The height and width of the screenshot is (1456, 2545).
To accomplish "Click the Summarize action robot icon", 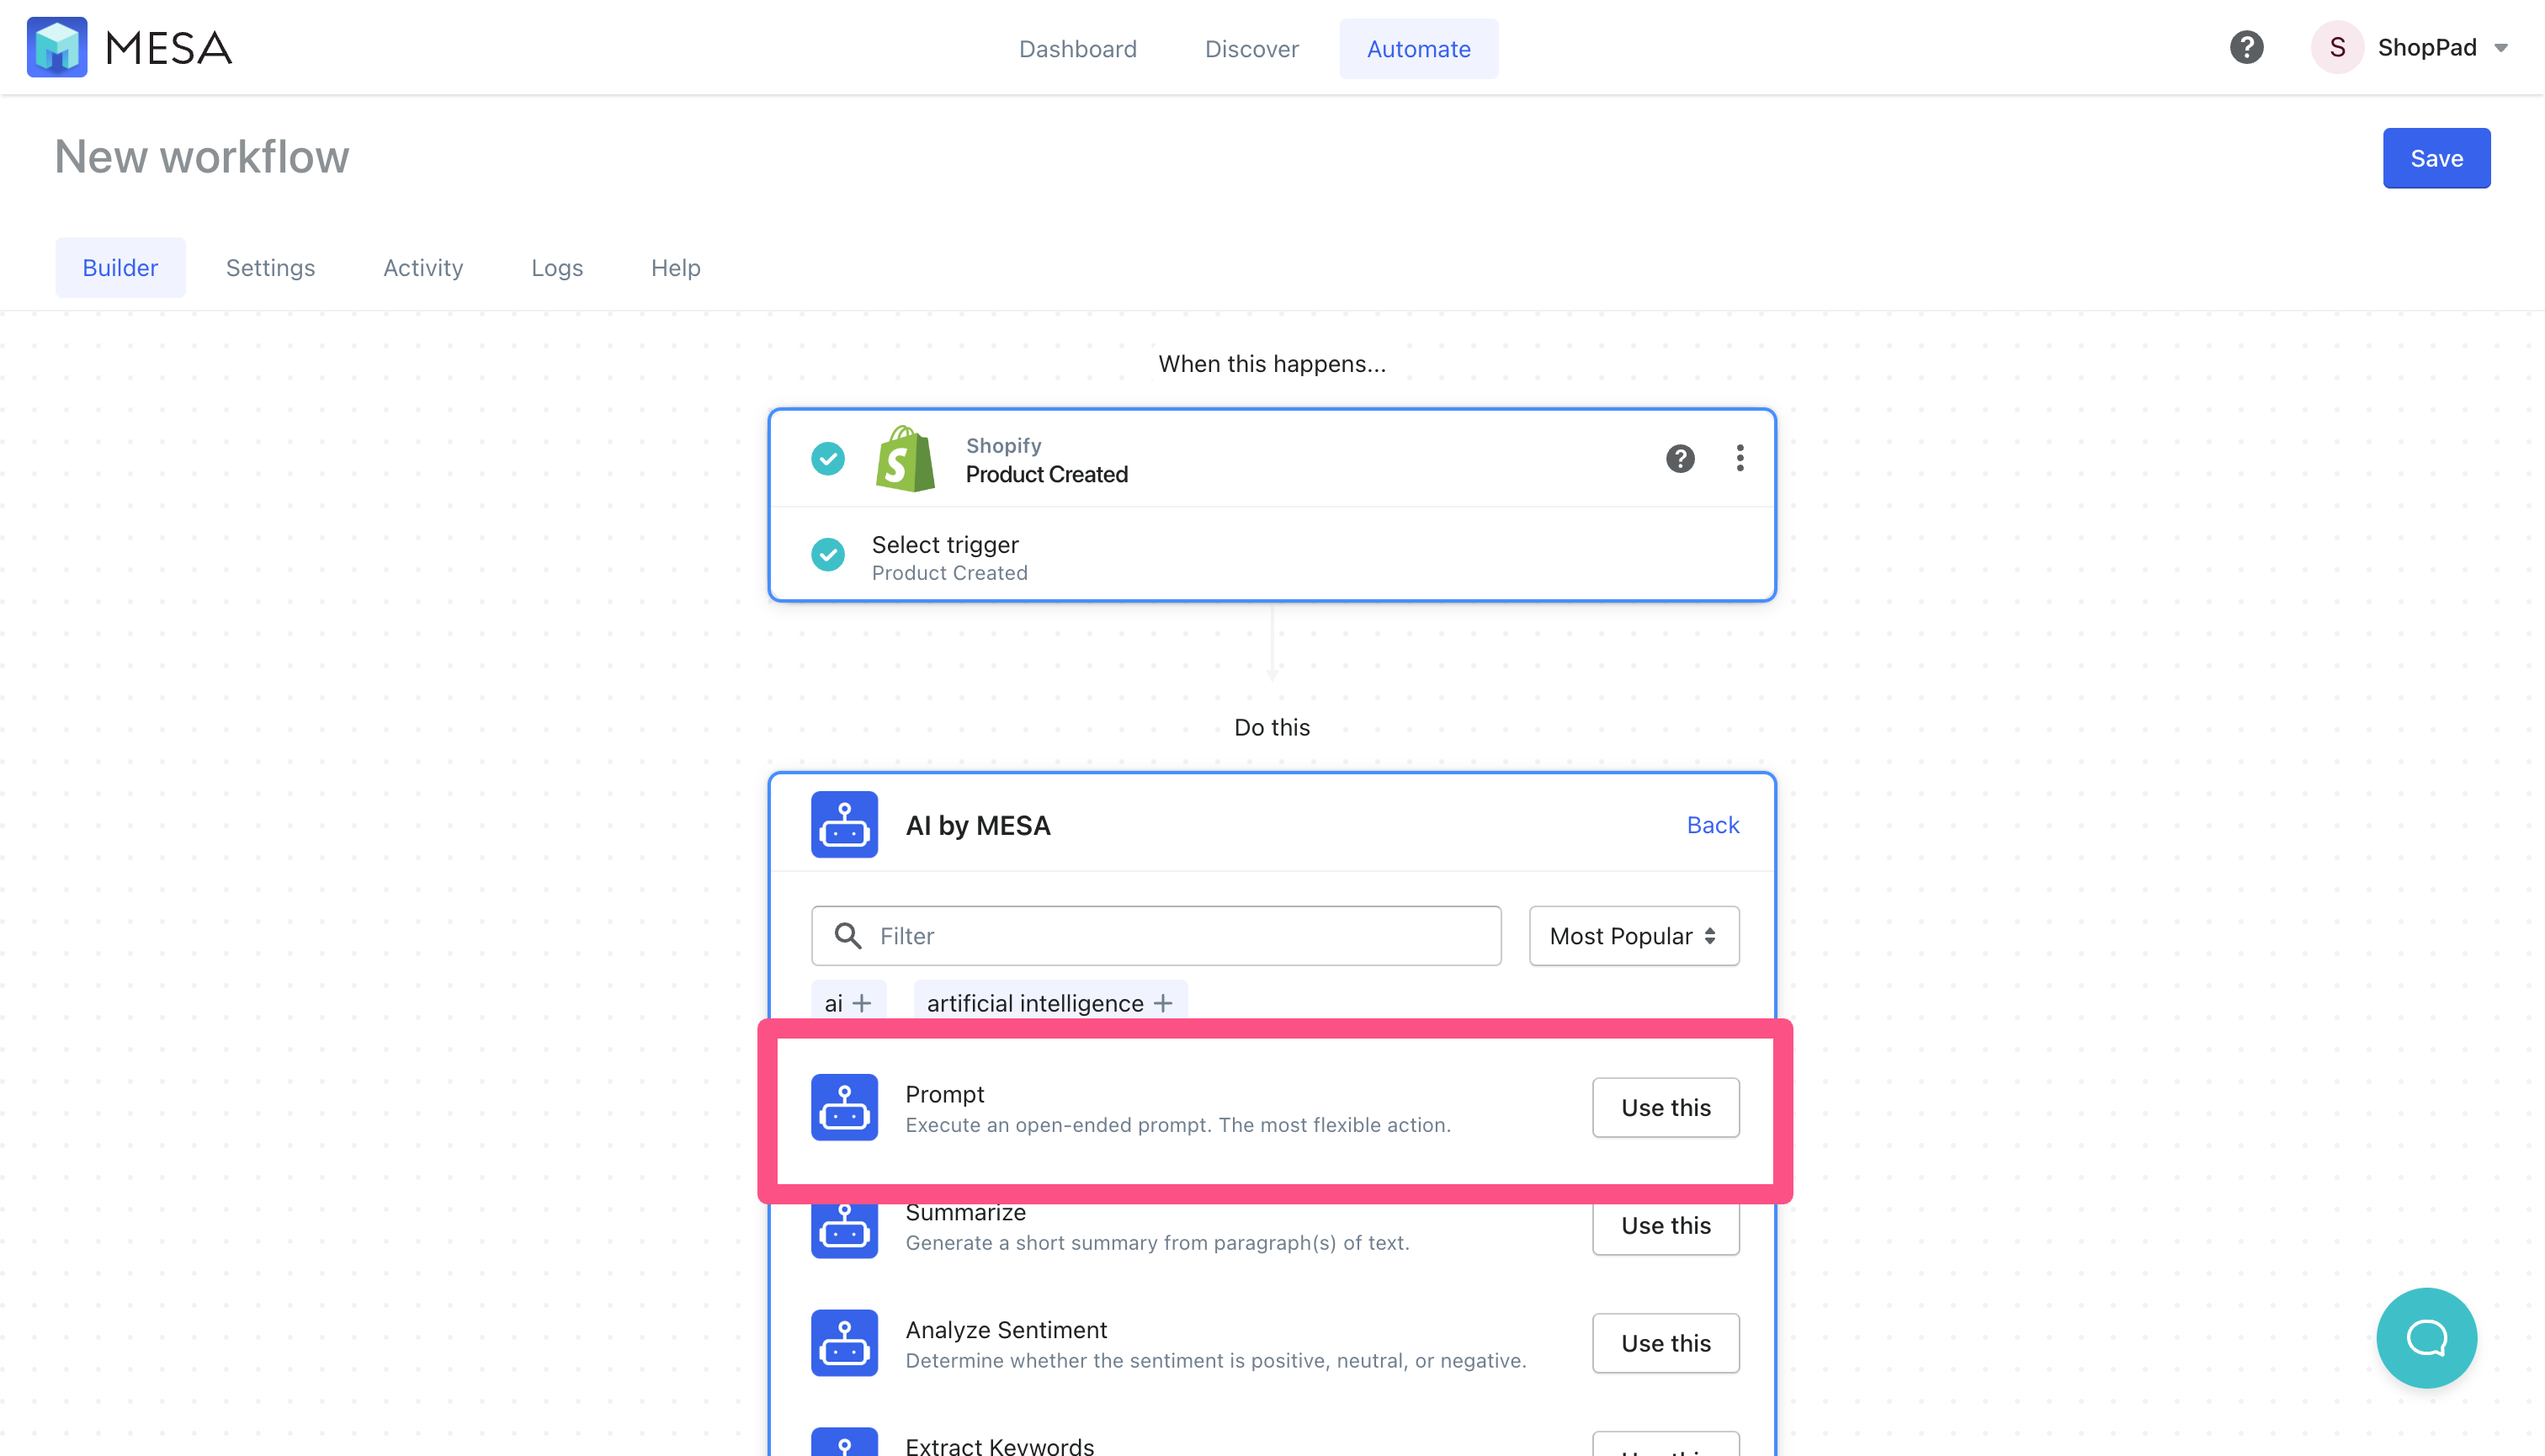I will click(844, 1230).
